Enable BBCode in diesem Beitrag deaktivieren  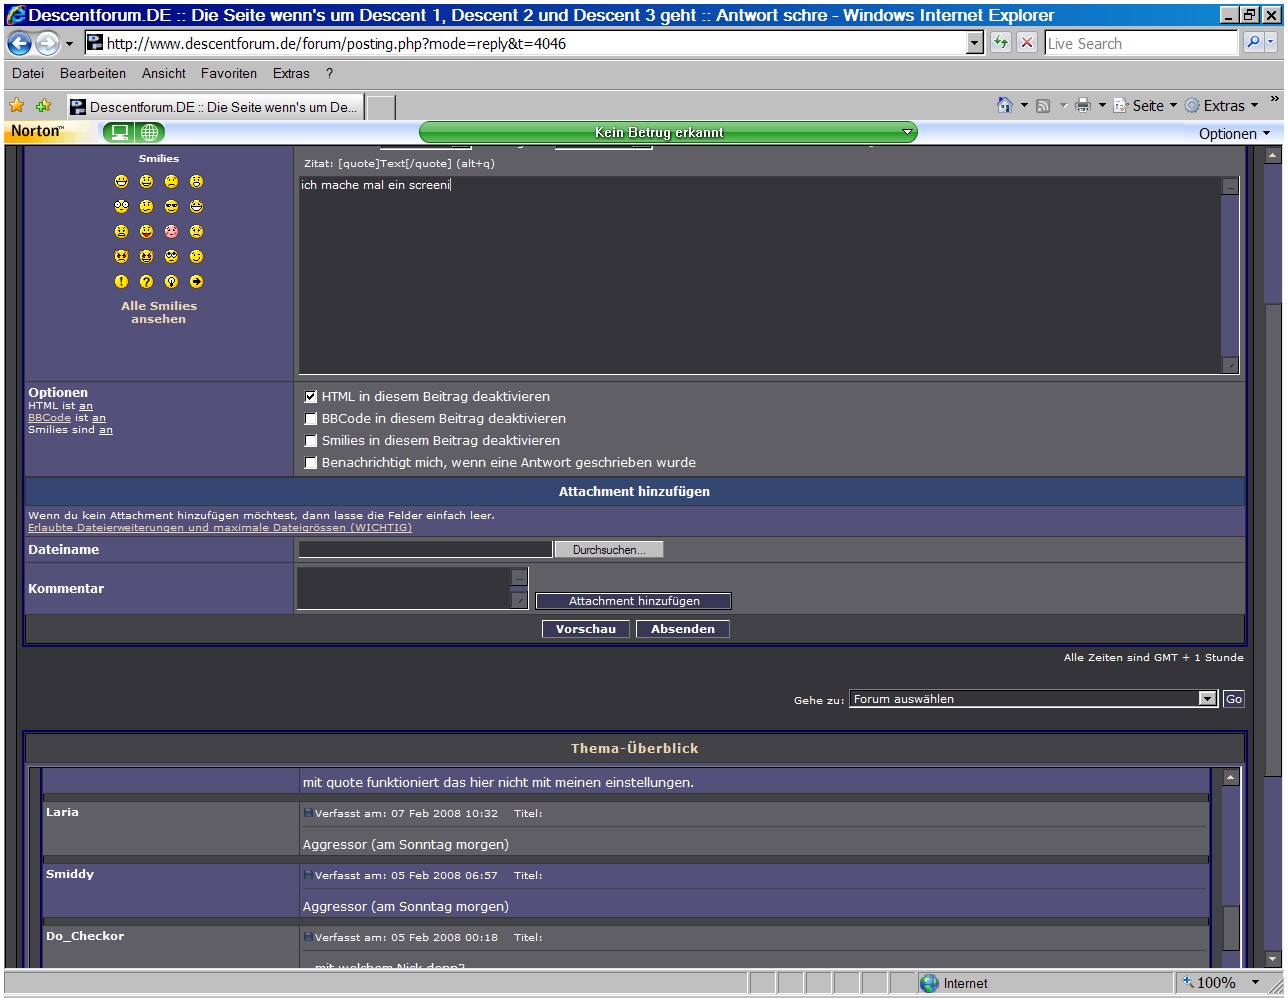pyautogui.click(x=311, y=419)
